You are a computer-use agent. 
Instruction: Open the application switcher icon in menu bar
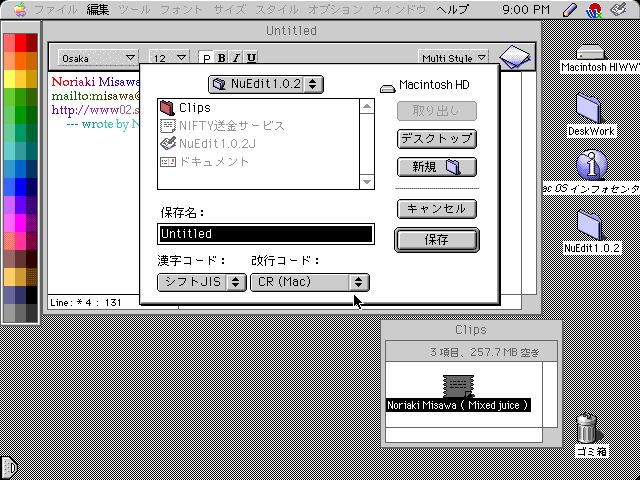[x=619, y=9]
